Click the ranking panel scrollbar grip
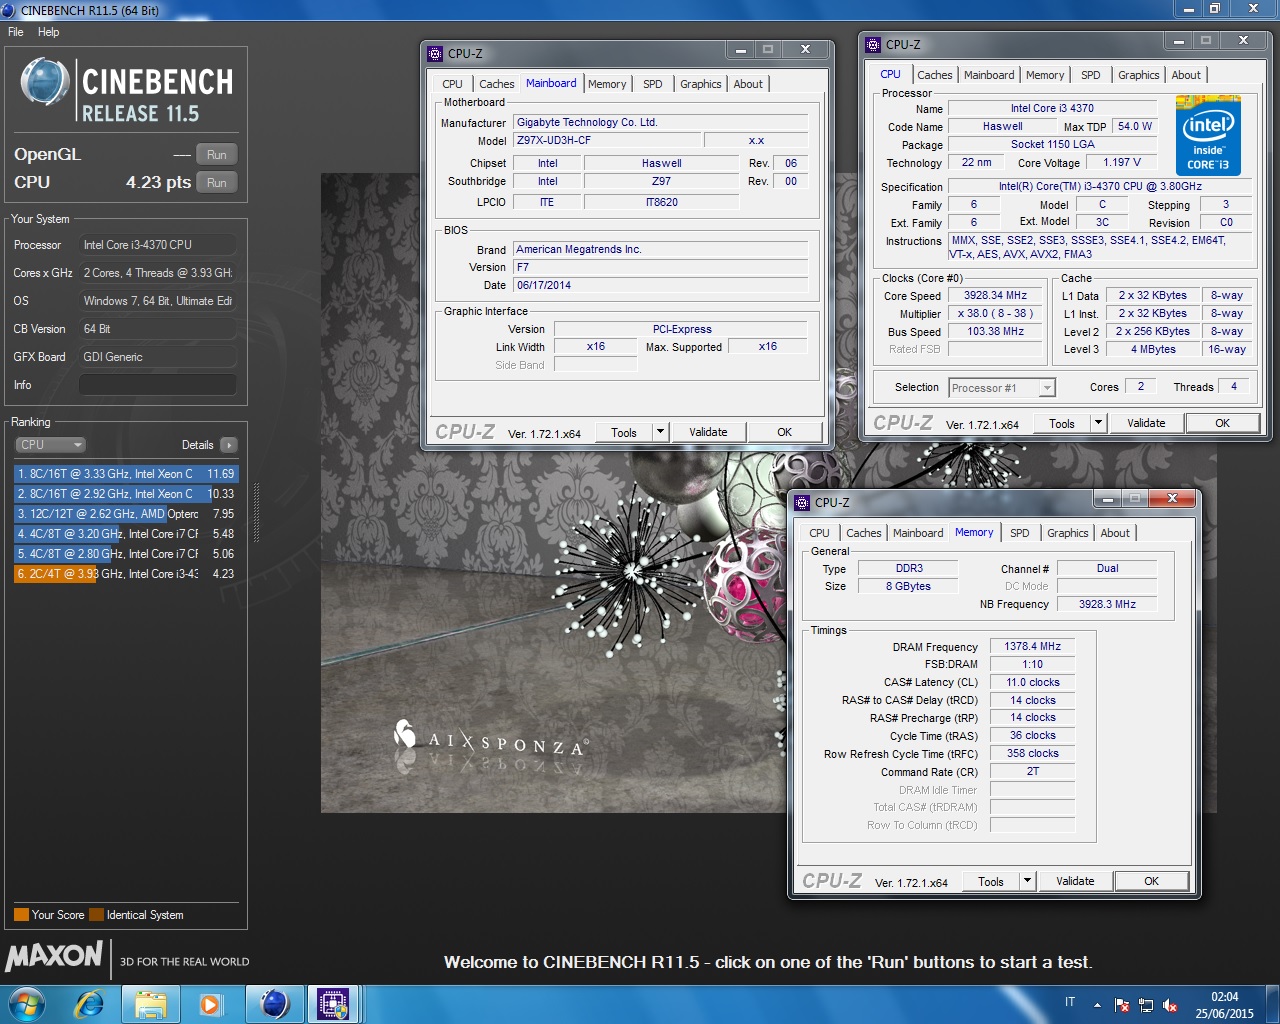The width and height of the screenshot is (1280, 1024). (x=256, y=512)
